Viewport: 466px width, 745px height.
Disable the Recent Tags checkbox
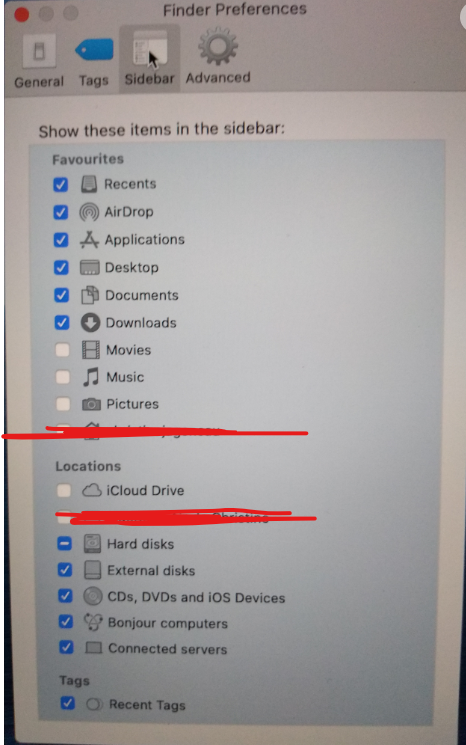(x=67, y=703)
